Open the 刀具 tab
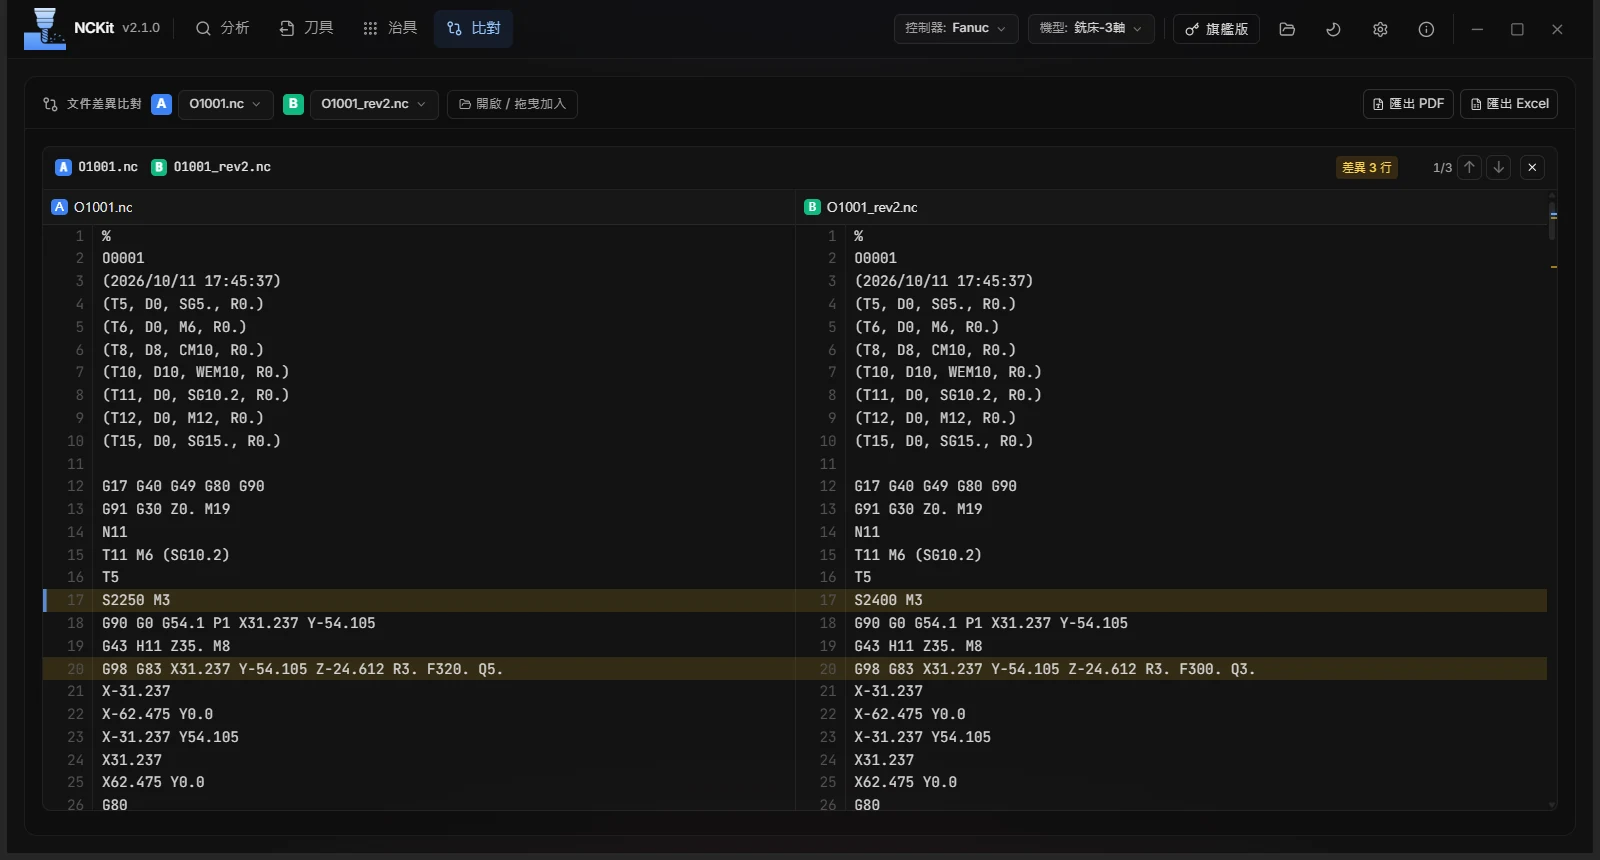Viewport: 1600px width, 860px height. 306,28
